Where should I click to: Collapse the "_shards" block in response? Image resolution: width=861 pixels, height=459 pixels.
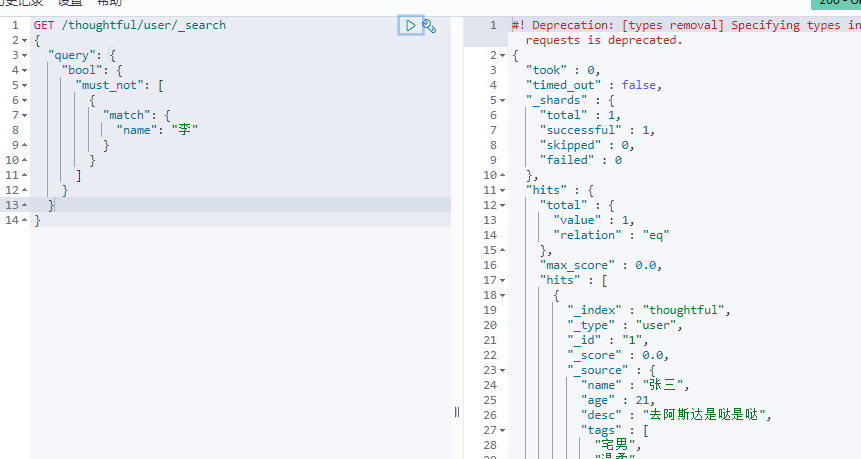[x=502, y=100]
